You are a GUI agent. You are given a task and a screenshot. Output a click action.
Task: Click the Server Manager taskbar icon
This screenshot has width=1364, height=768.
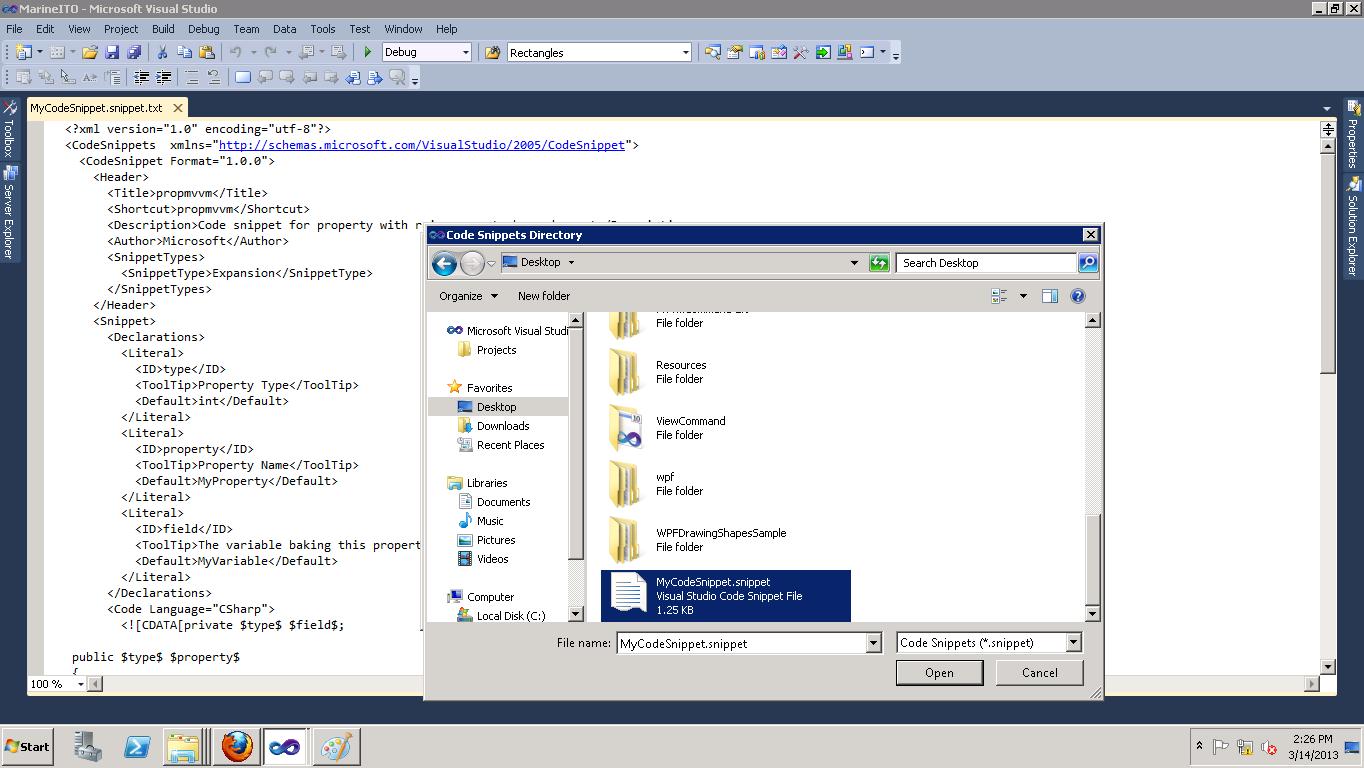coord(88,746)
